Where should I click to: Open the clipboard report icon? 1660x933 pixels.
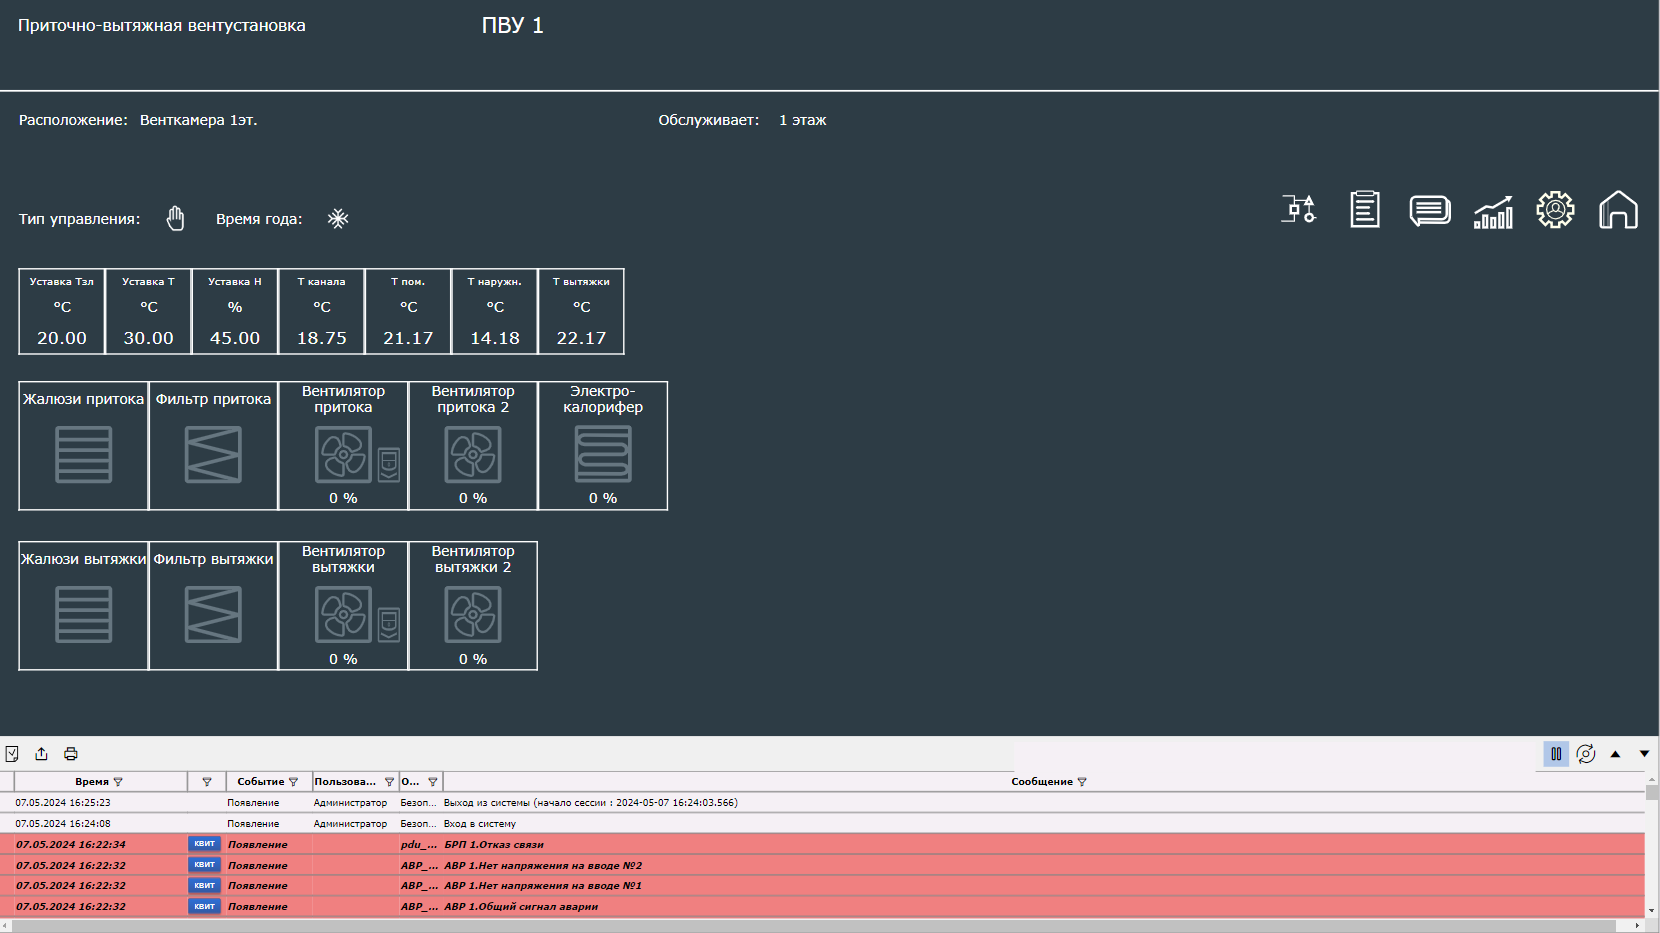pyautogui.click(x=1365, y=210)
